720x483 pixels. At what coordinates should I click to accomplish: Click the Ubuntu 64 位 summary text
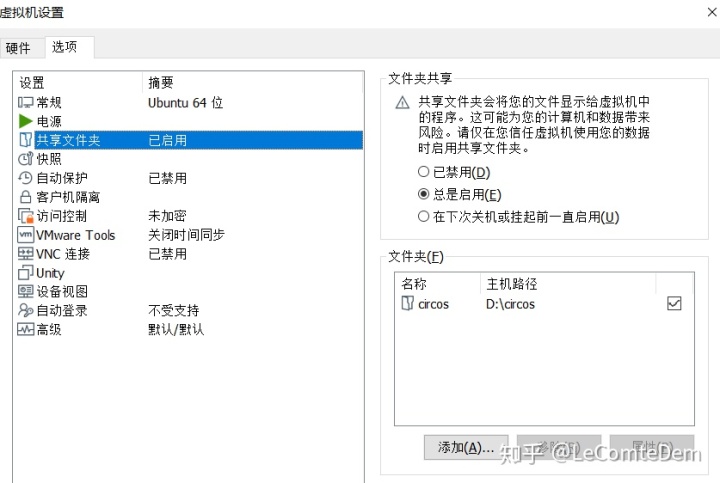[186, 102]
